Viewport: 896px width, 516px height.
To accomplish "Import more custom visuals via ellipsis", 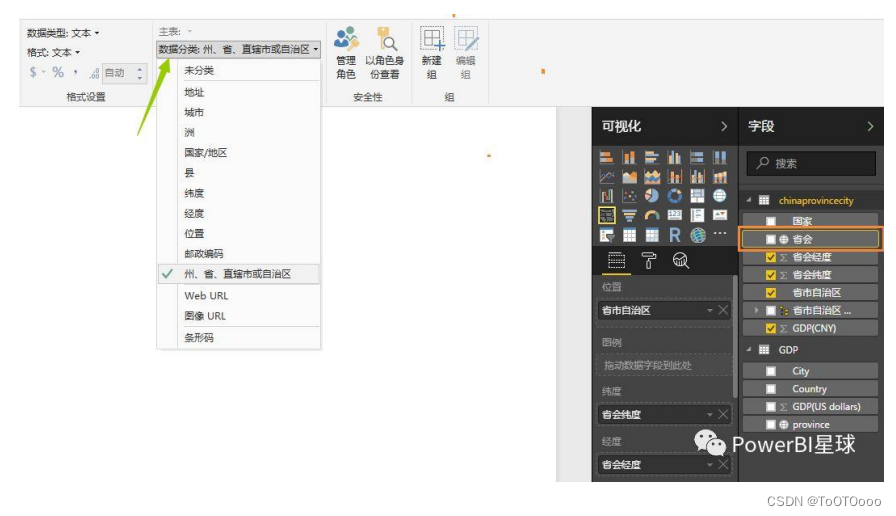I will coord(720,233).
